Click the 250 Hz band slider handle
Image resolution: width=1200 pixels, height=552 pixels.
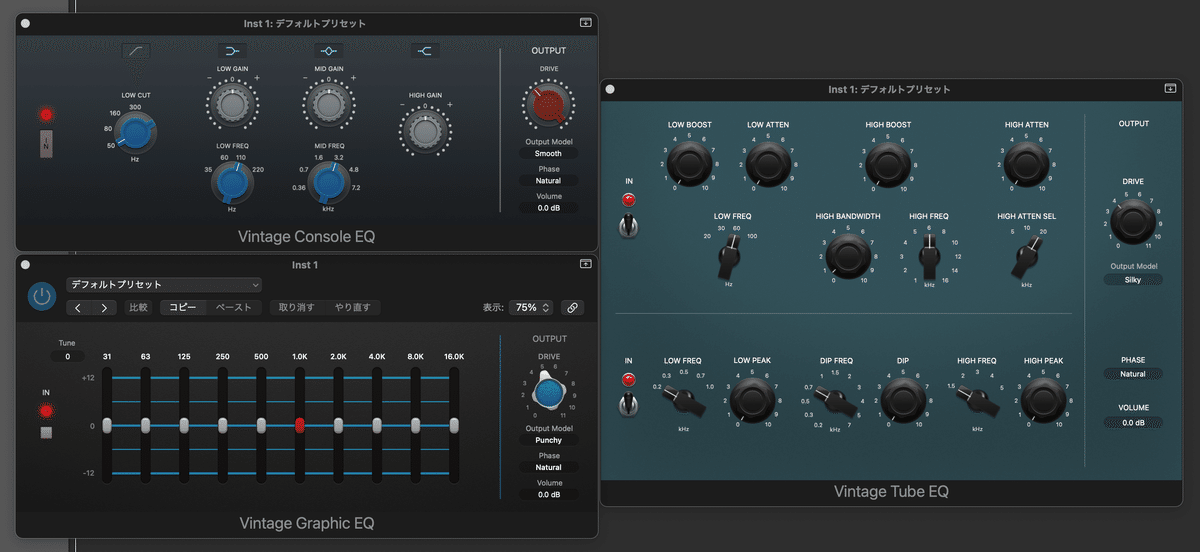pyautogui.click(x=222, y=425)
